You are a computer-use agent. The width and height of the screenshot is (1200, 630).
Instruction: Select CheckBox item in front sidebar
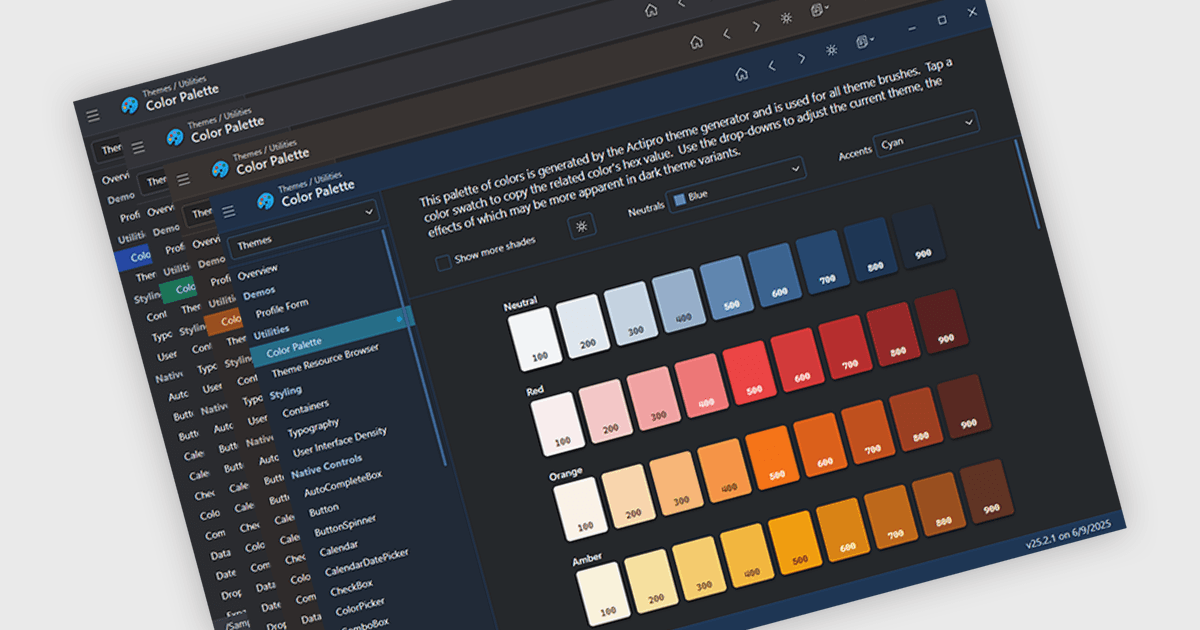(x=352, y=588)
